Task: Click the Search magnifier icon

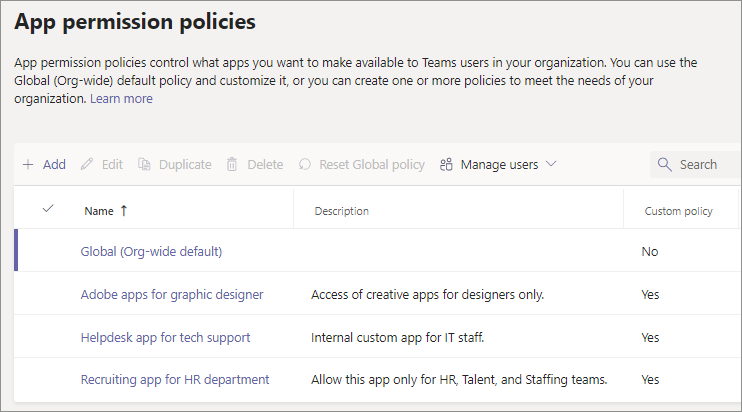Action: click(x=666, y=164)
